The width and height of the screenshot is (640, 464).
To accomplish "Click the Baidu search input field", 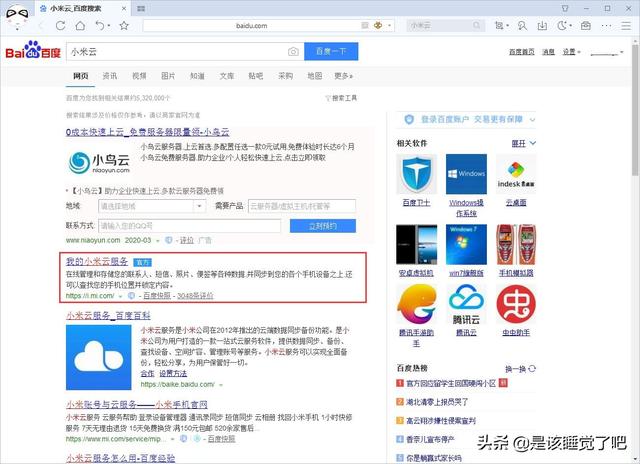I will (185, 51).
